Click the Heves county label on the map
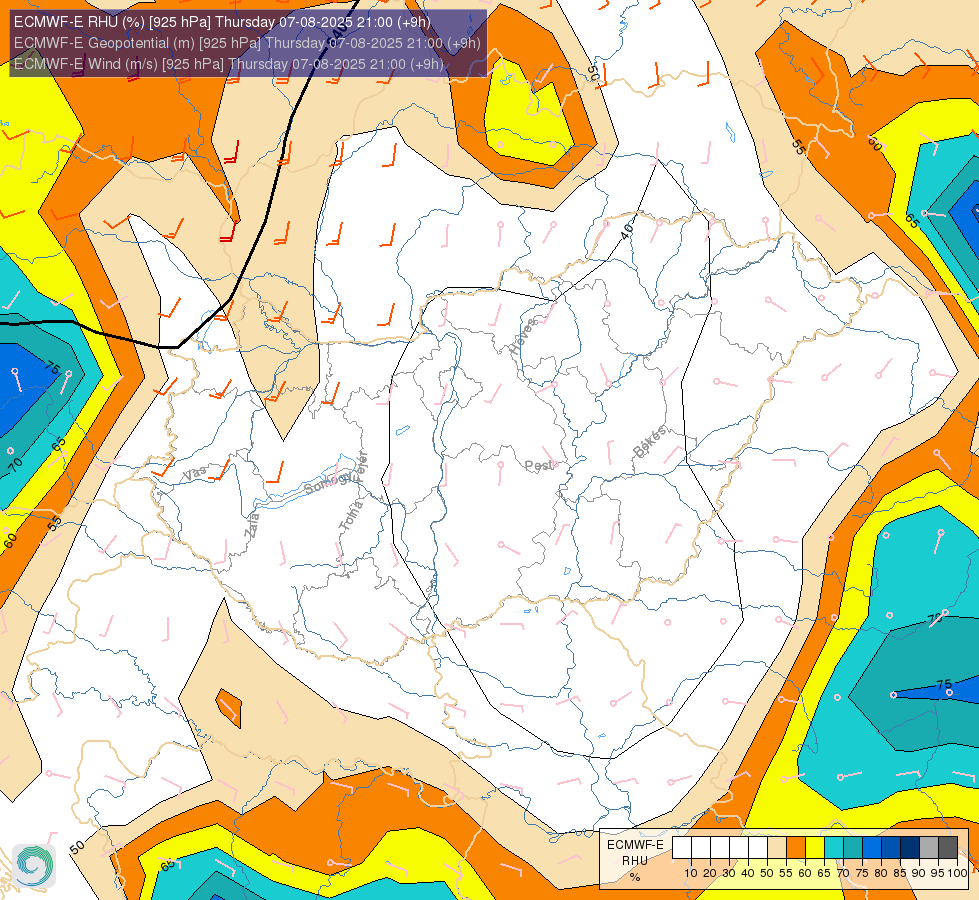The height and width of the screenshot is (900, 979). (x=523, y=337)
